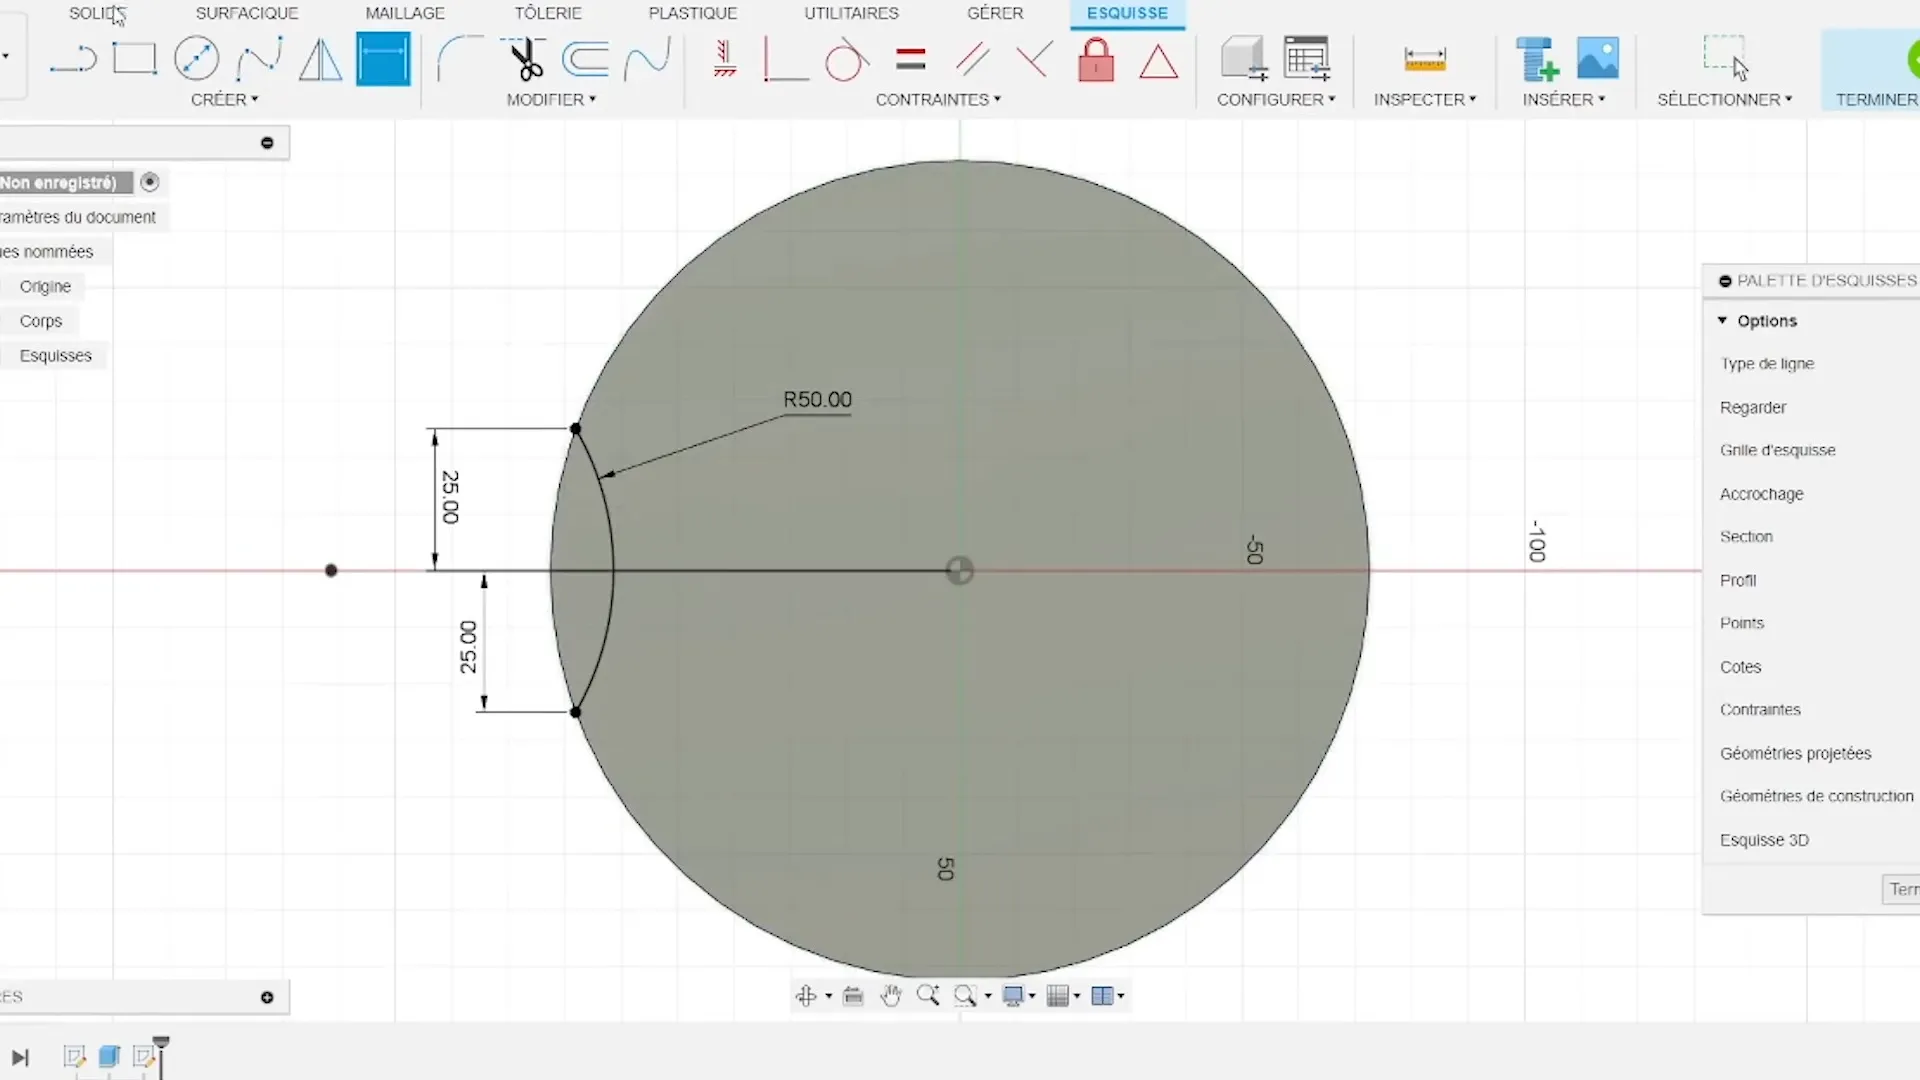Switch to the TÔLERIE tab
1920x1080 pixels.
548,13
